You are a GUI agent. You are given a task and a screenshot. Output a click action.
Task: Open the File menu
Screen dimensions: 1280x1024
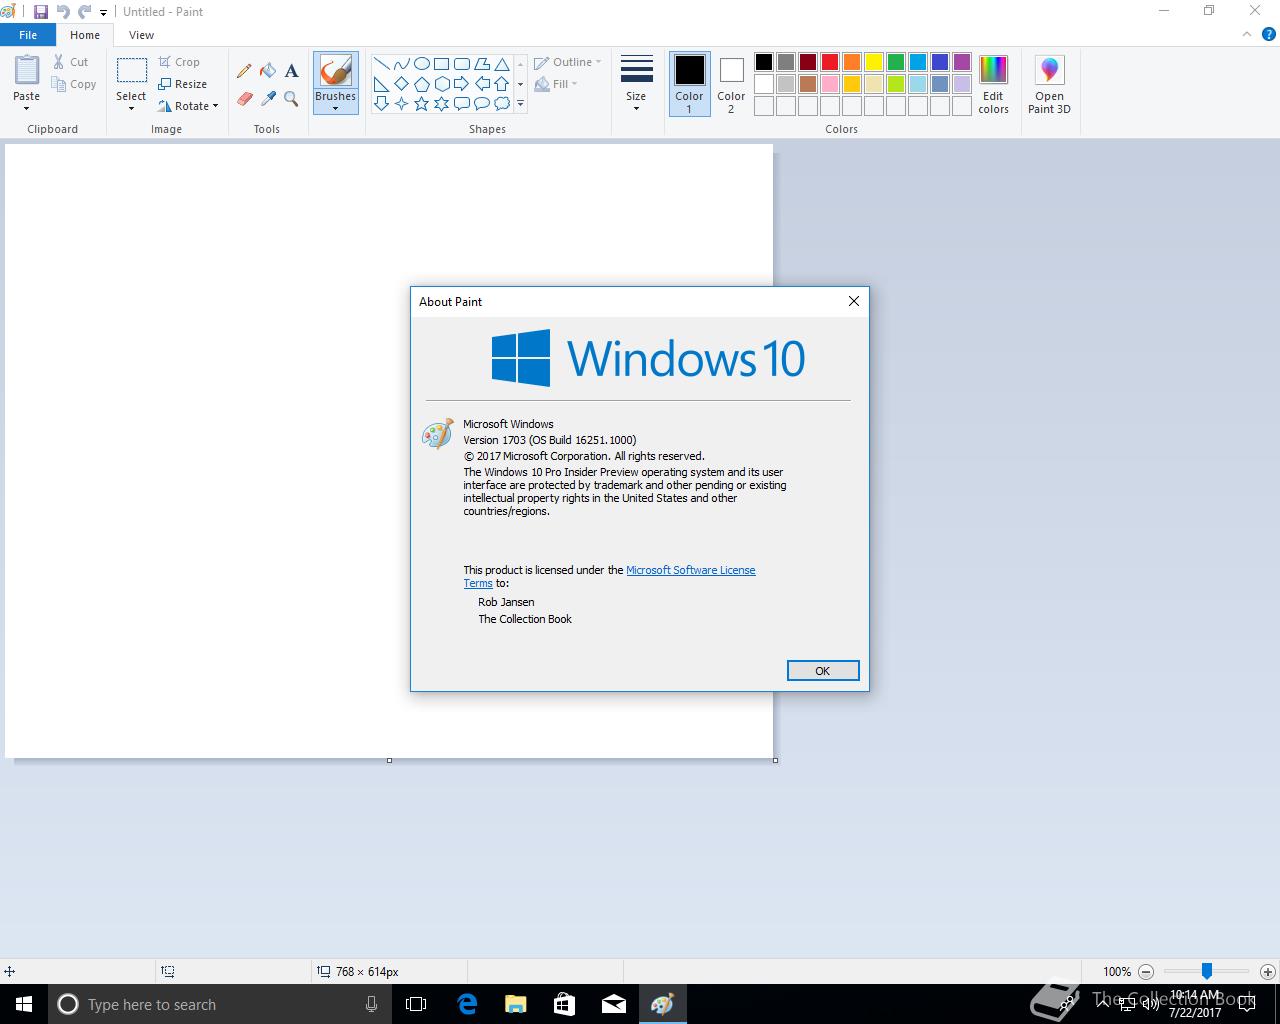coord(28,35)
